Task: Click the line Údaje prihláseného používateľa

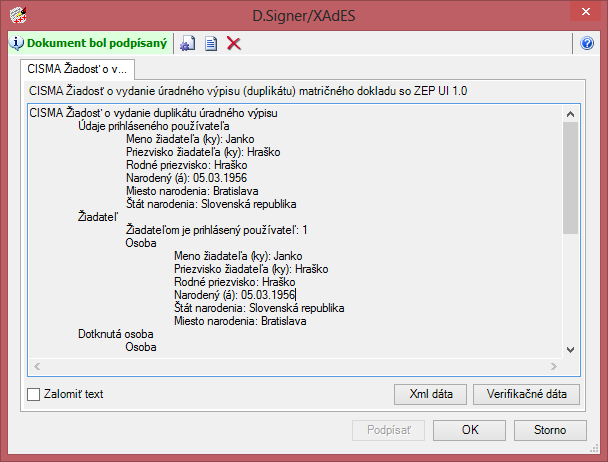Action: [154, 126]
